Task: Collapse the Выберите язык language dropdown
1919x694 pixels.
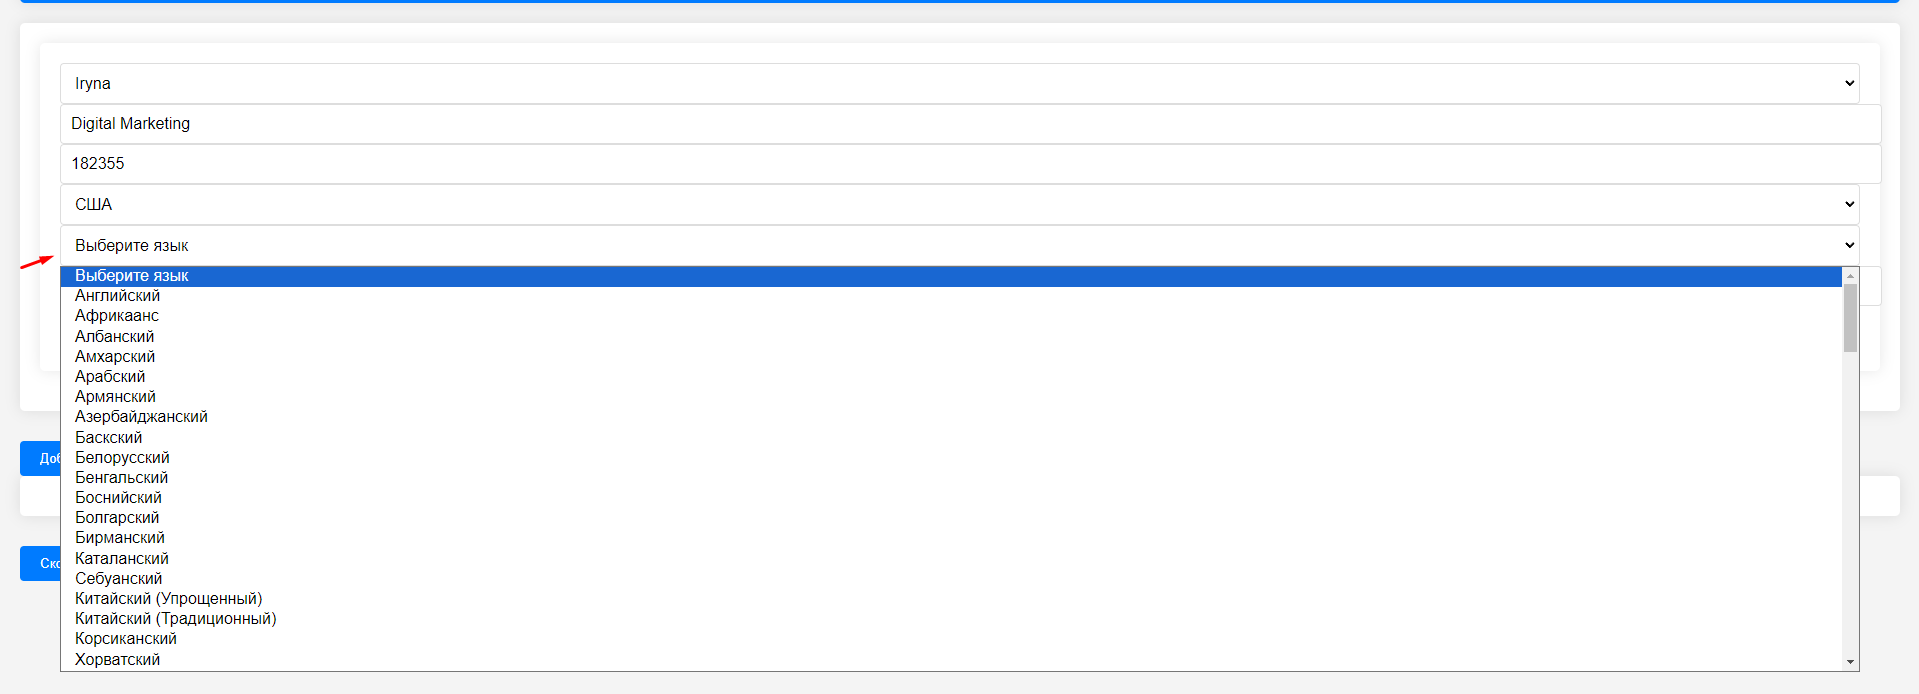Action: [959, 245]
